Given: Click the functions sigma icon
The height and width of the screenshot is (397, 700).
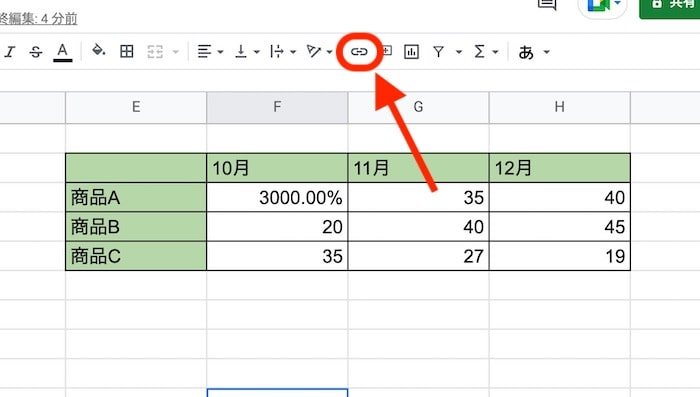Looking at the screenshot, I should pyautogui.click(x=479, y=52).
